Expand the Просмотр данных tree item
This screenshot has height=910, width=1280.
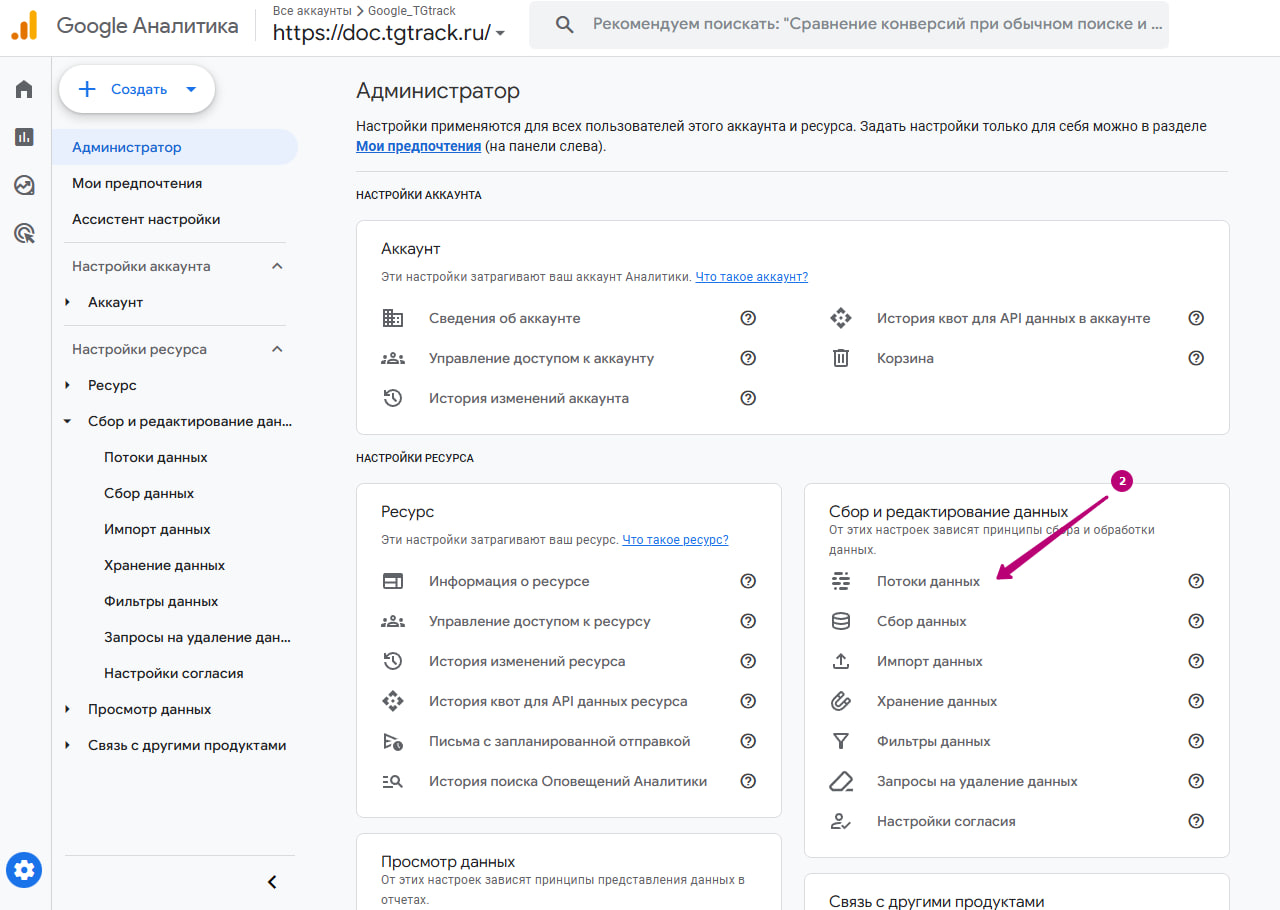coord(68,709)
